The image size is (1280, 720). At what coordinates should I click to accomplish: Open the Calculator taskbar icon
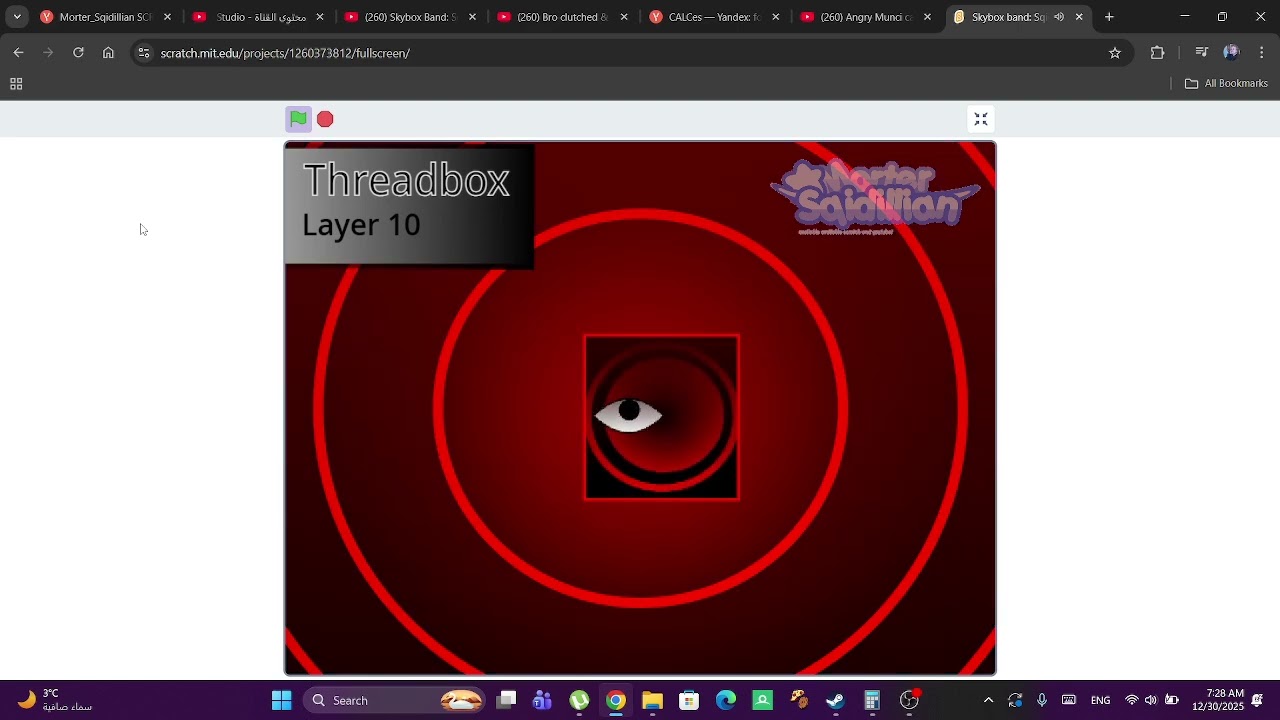872,700
